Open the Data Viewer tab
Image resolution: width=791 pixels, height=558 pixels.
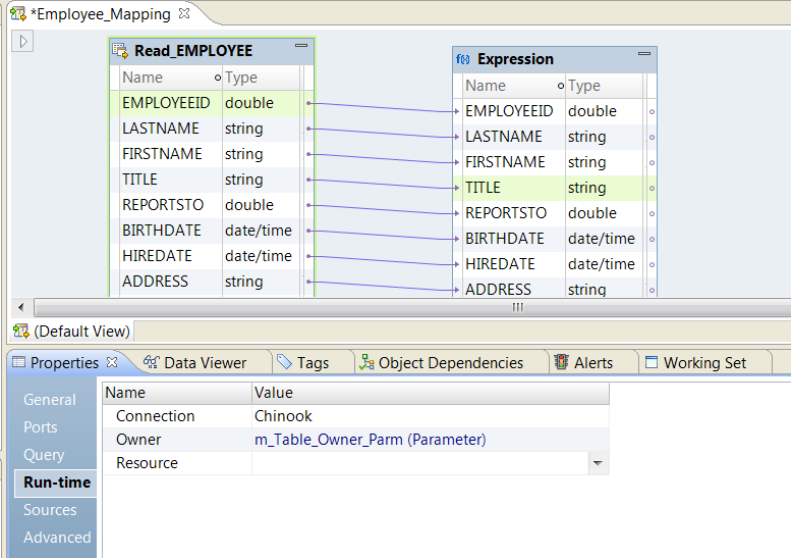pyautogui.click(x=195, y=363)
